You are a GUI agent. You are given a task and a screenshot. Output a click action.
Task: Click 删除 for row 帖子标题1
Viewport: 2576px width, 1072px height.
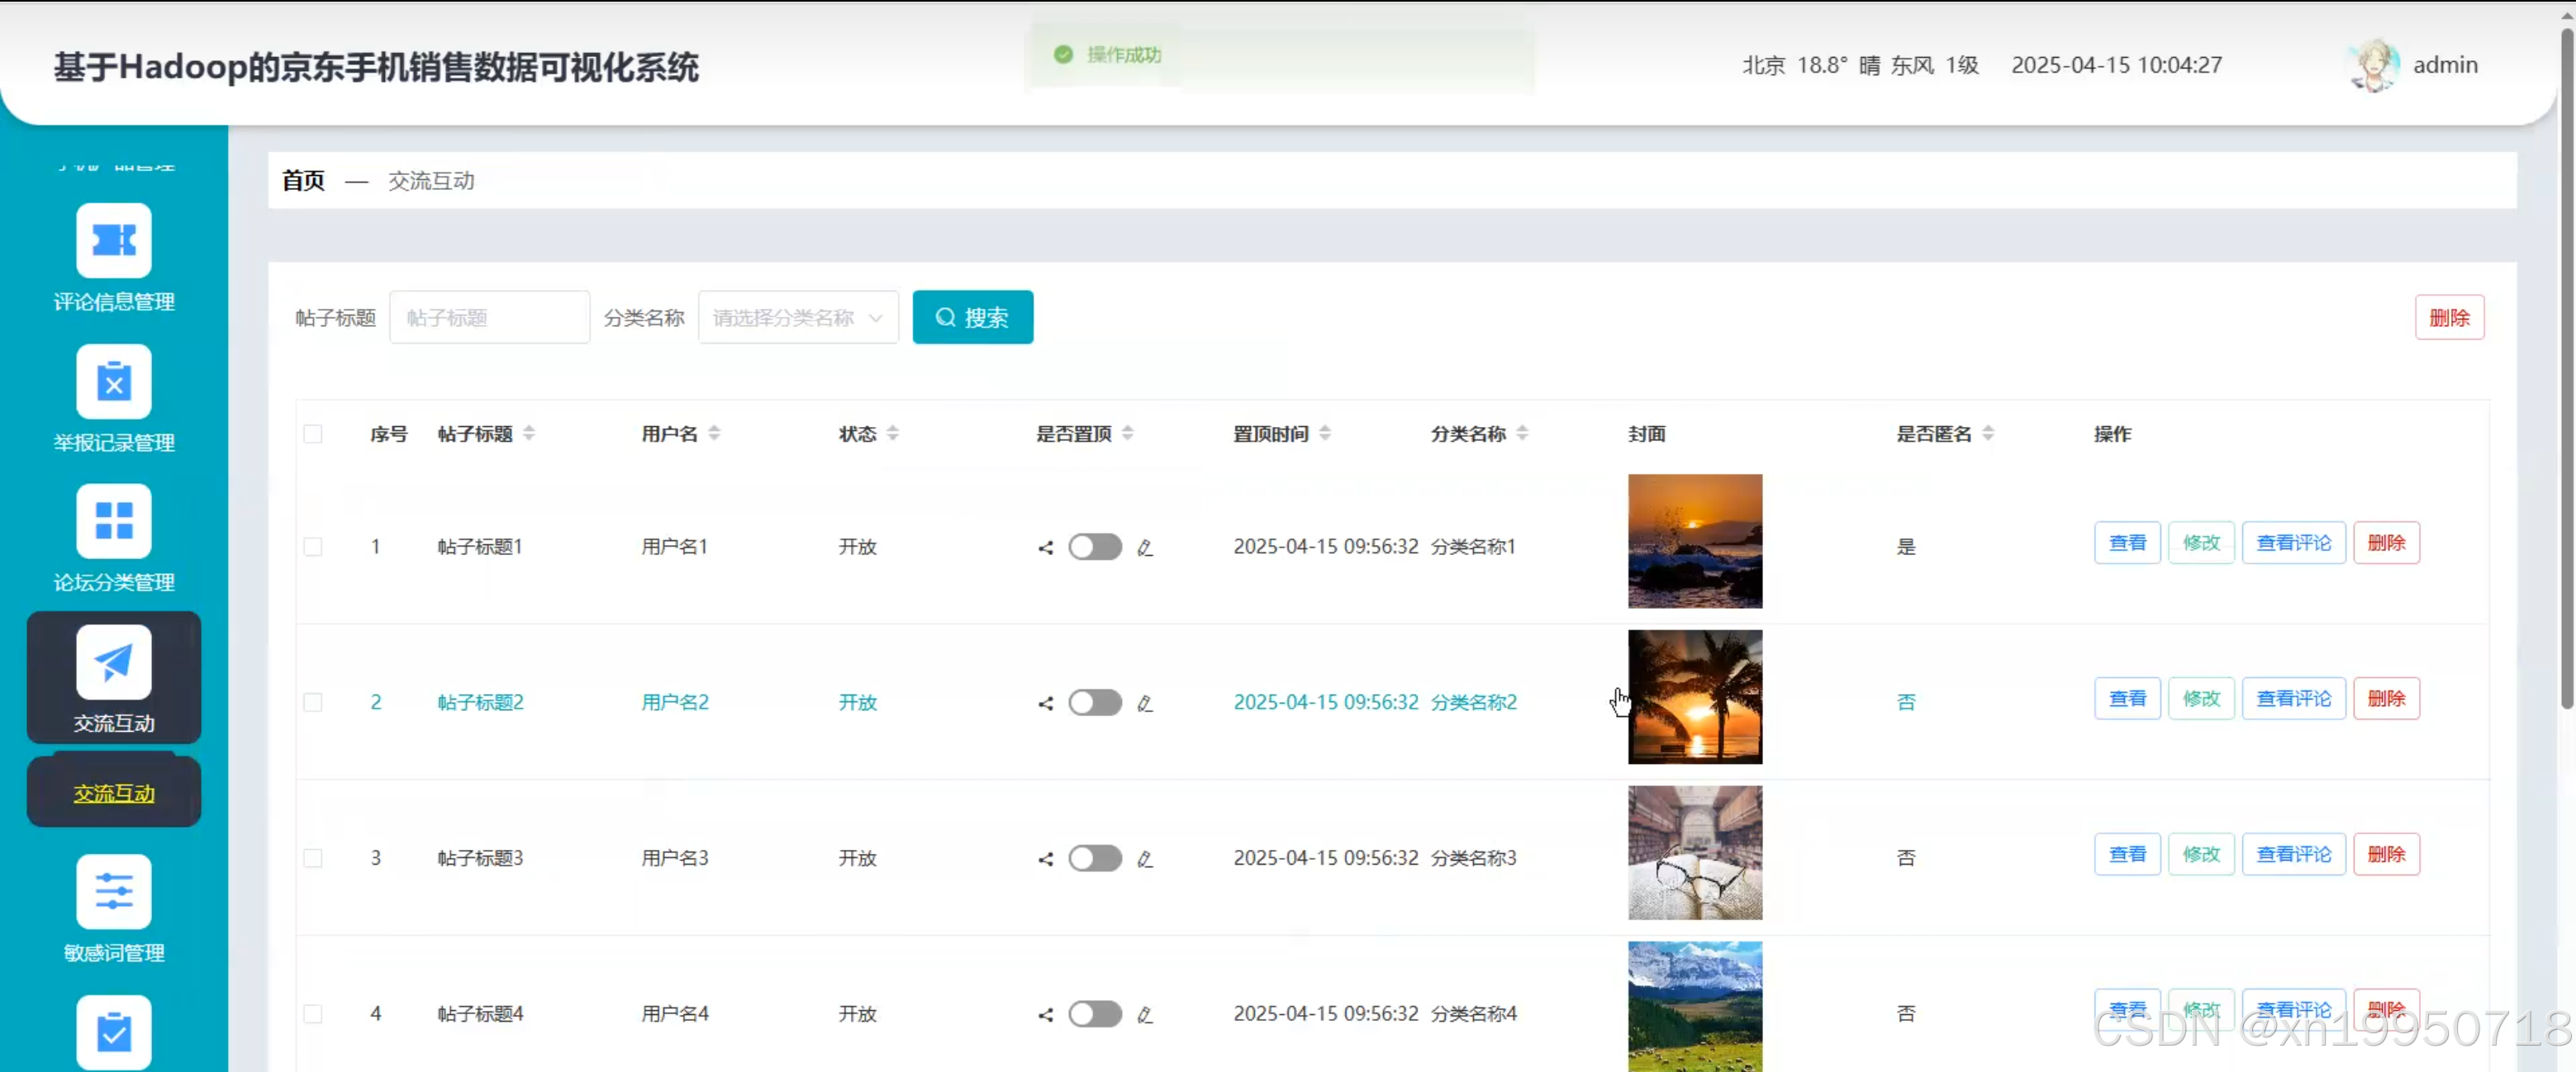[2386, 543]
